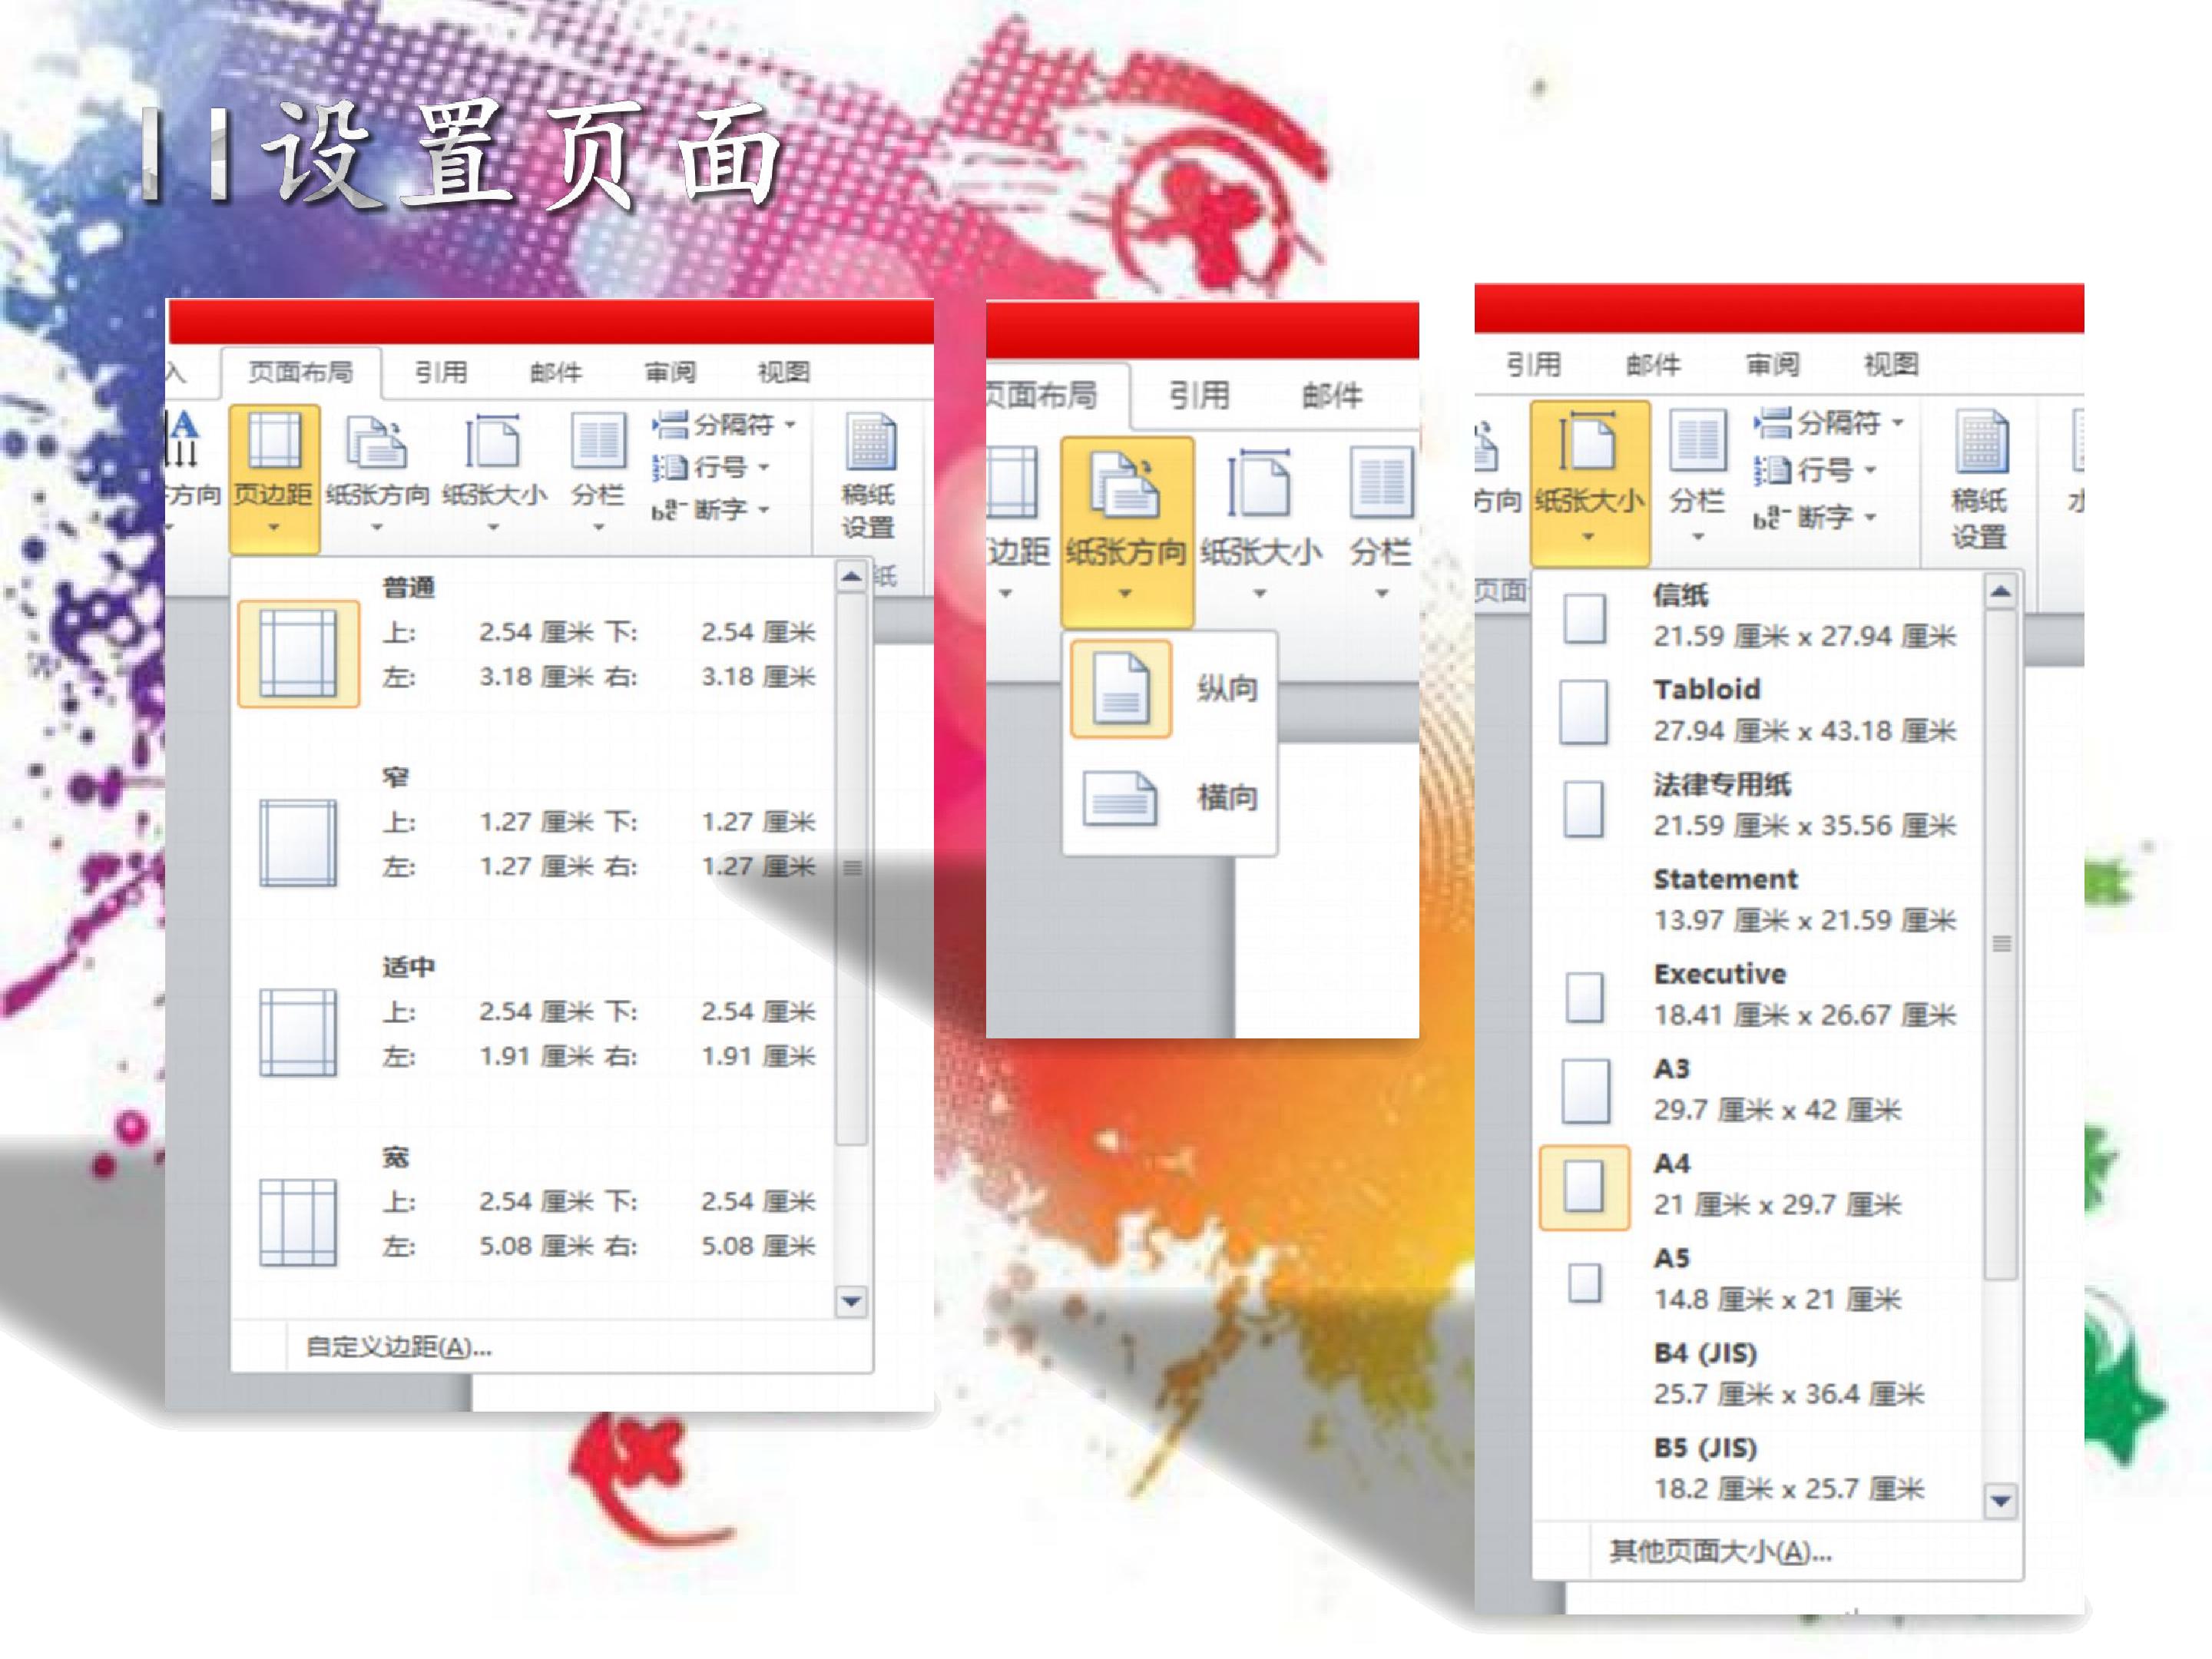Expand the 分隔符 dropdown in left ribbon
The width and height of the screenshot is (2212, 1659).
coord(725,424)
